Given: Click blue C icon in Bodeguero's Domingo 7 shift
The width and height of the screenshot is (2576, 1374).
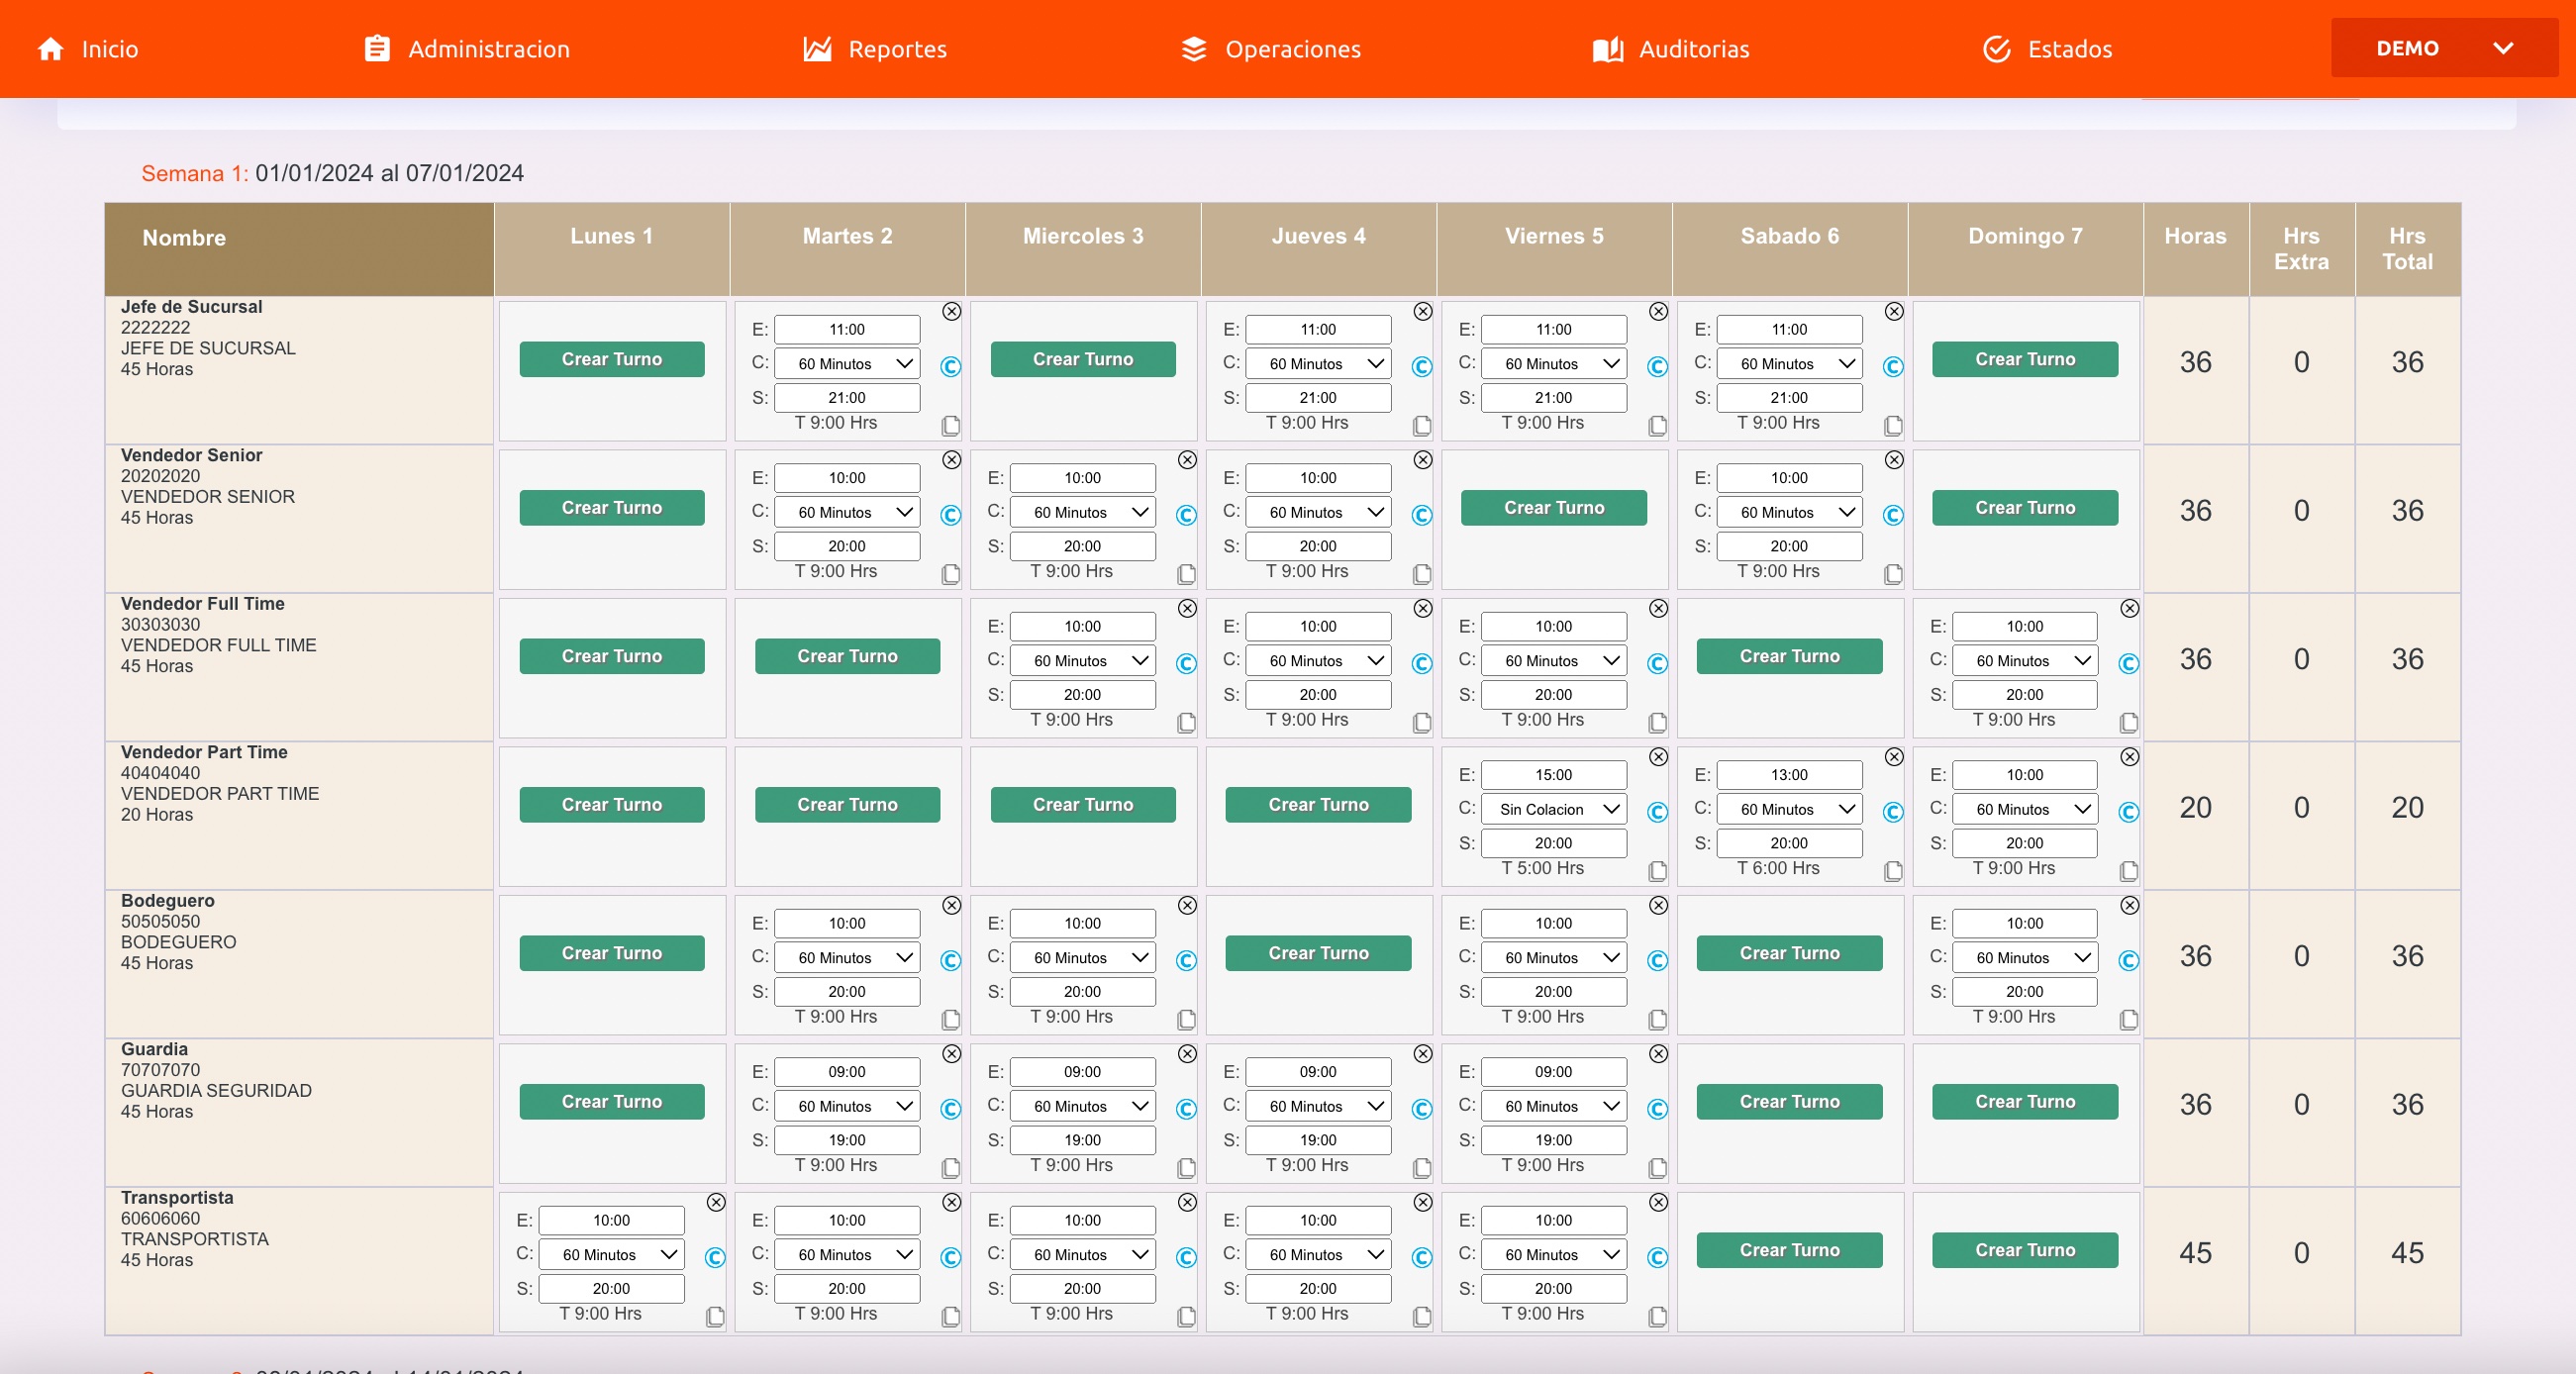Looking at the screenshot, I should [x=2129, y=960].
